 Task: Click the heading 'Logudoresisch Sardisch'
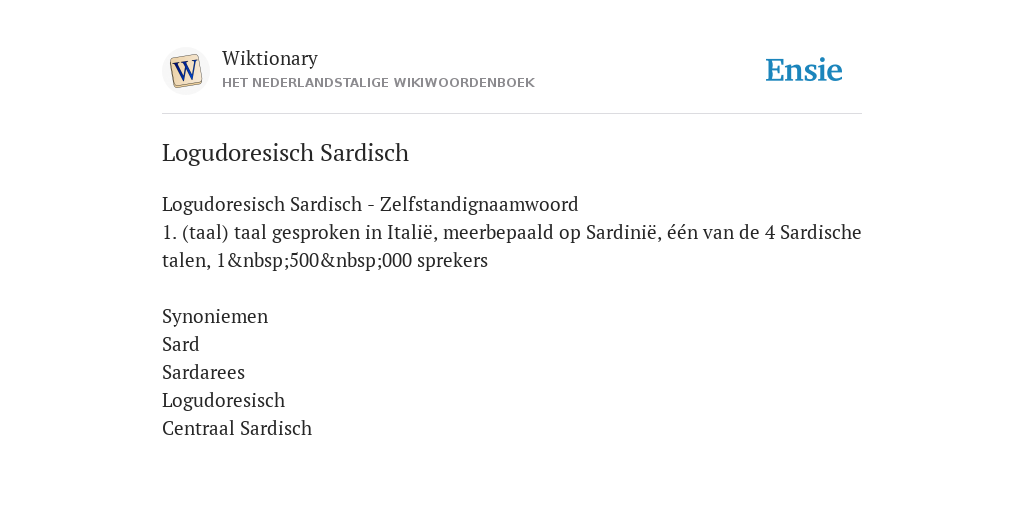point(285,153)
